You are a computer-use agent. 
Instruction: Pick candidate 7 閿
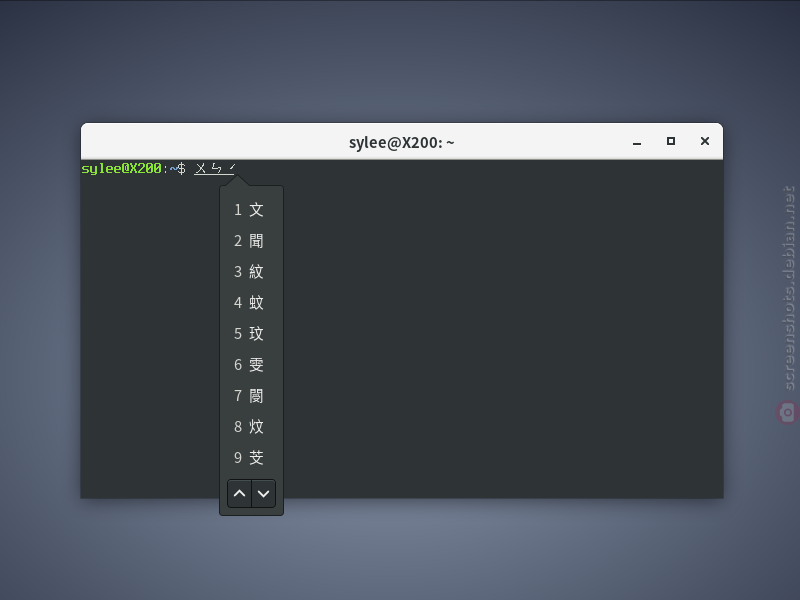(x=251, y=396)
